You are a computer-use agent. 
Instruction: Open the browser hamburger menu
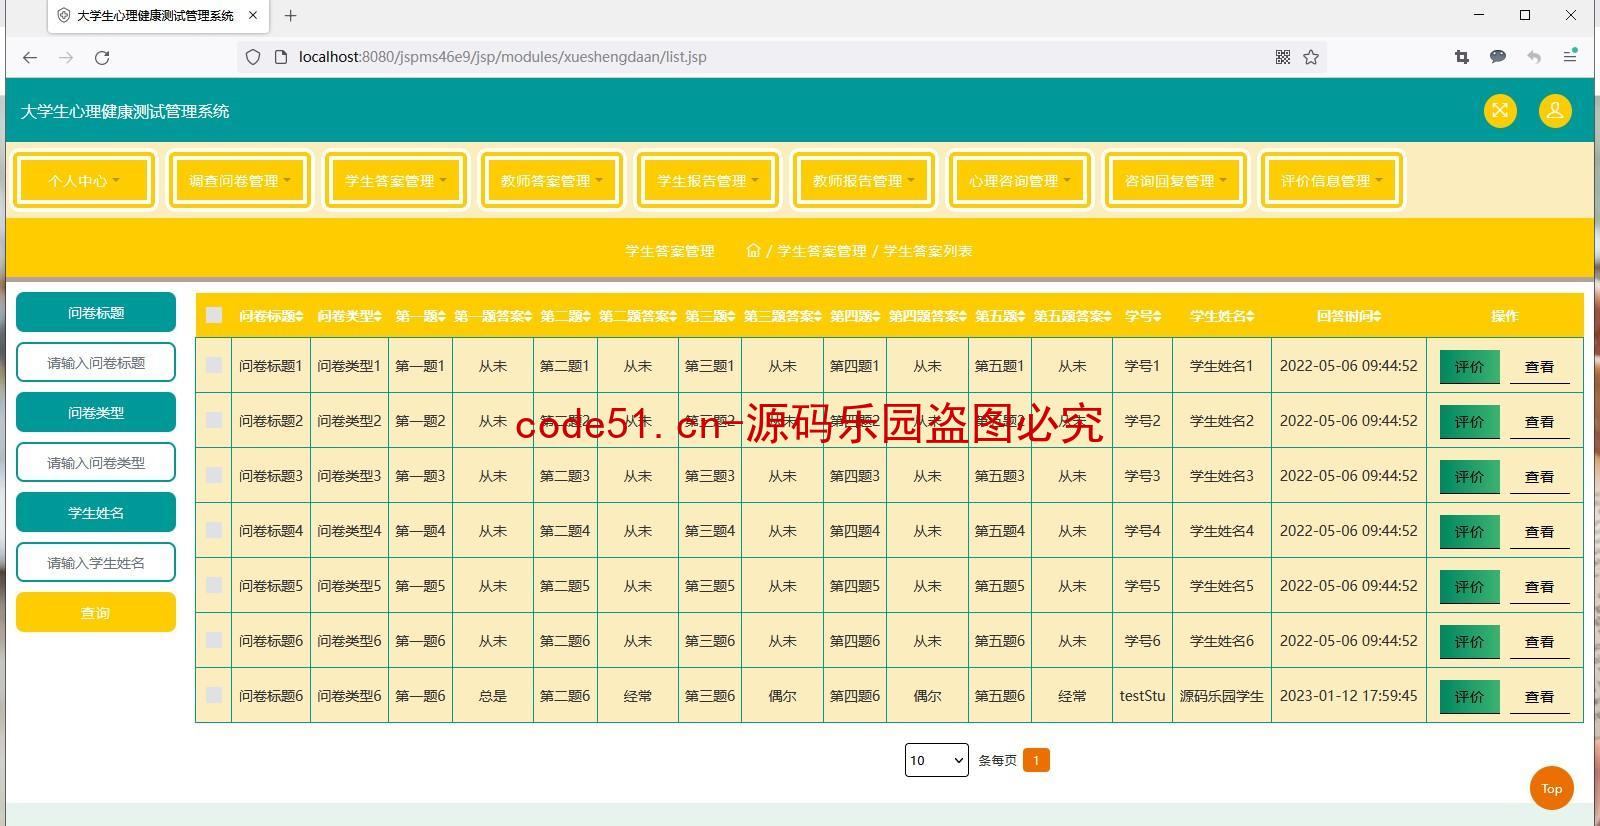(x=1570, y=57)
